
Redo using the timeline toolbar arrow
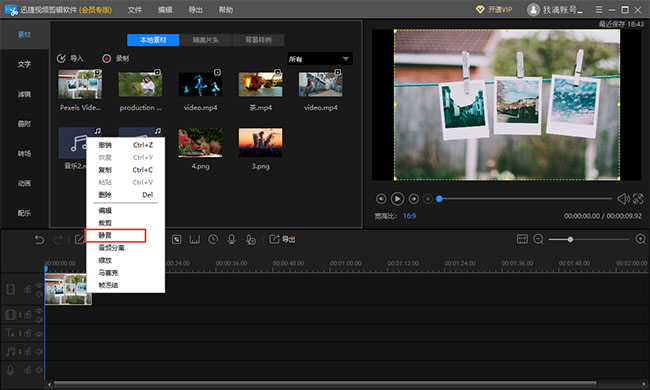point(58,240)
